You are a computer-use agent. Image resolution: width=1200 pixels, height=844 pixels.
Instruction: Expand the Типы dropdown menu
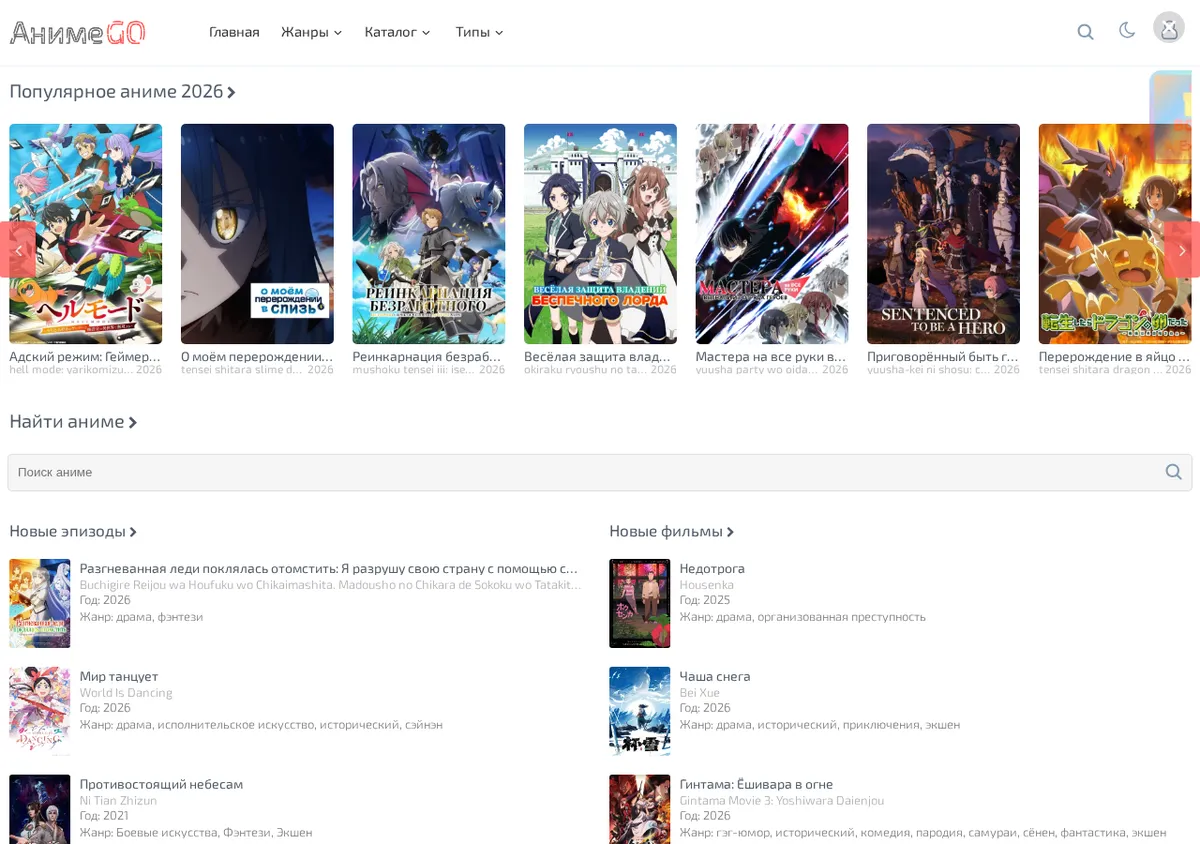[x=480, y=32]
